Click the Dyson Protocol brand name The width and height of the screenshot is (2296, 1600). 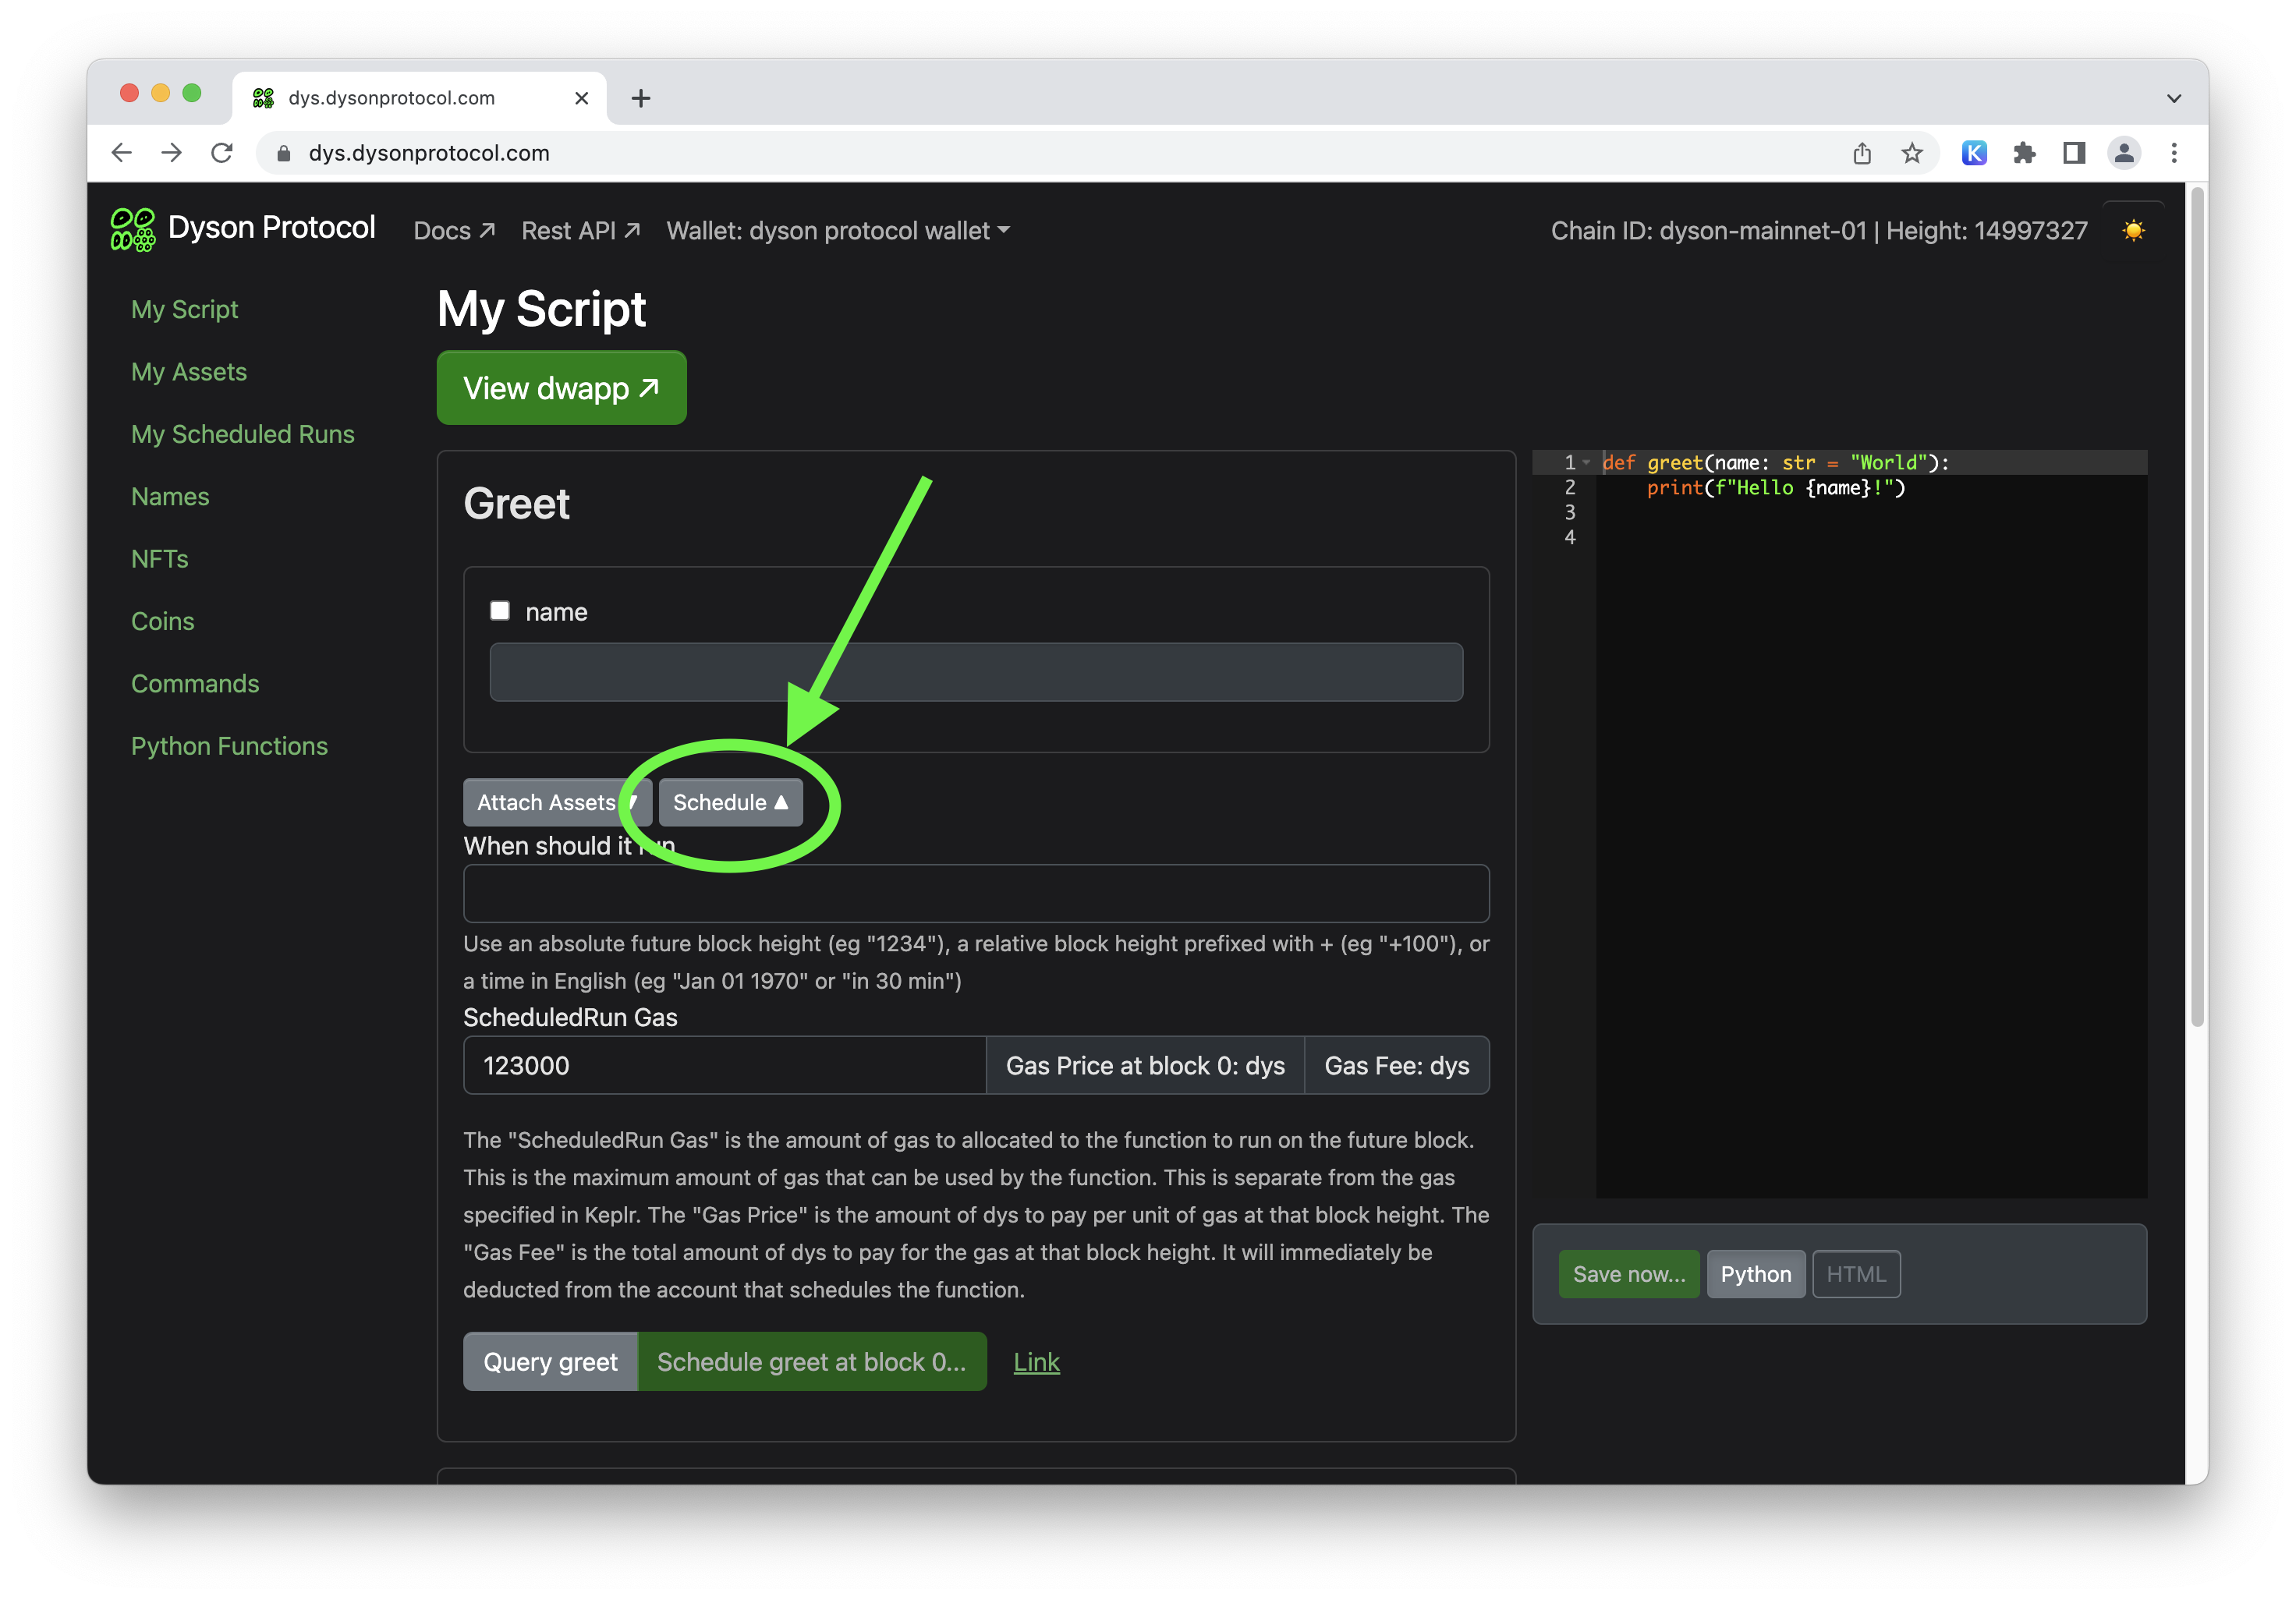[x=272, y=228]
